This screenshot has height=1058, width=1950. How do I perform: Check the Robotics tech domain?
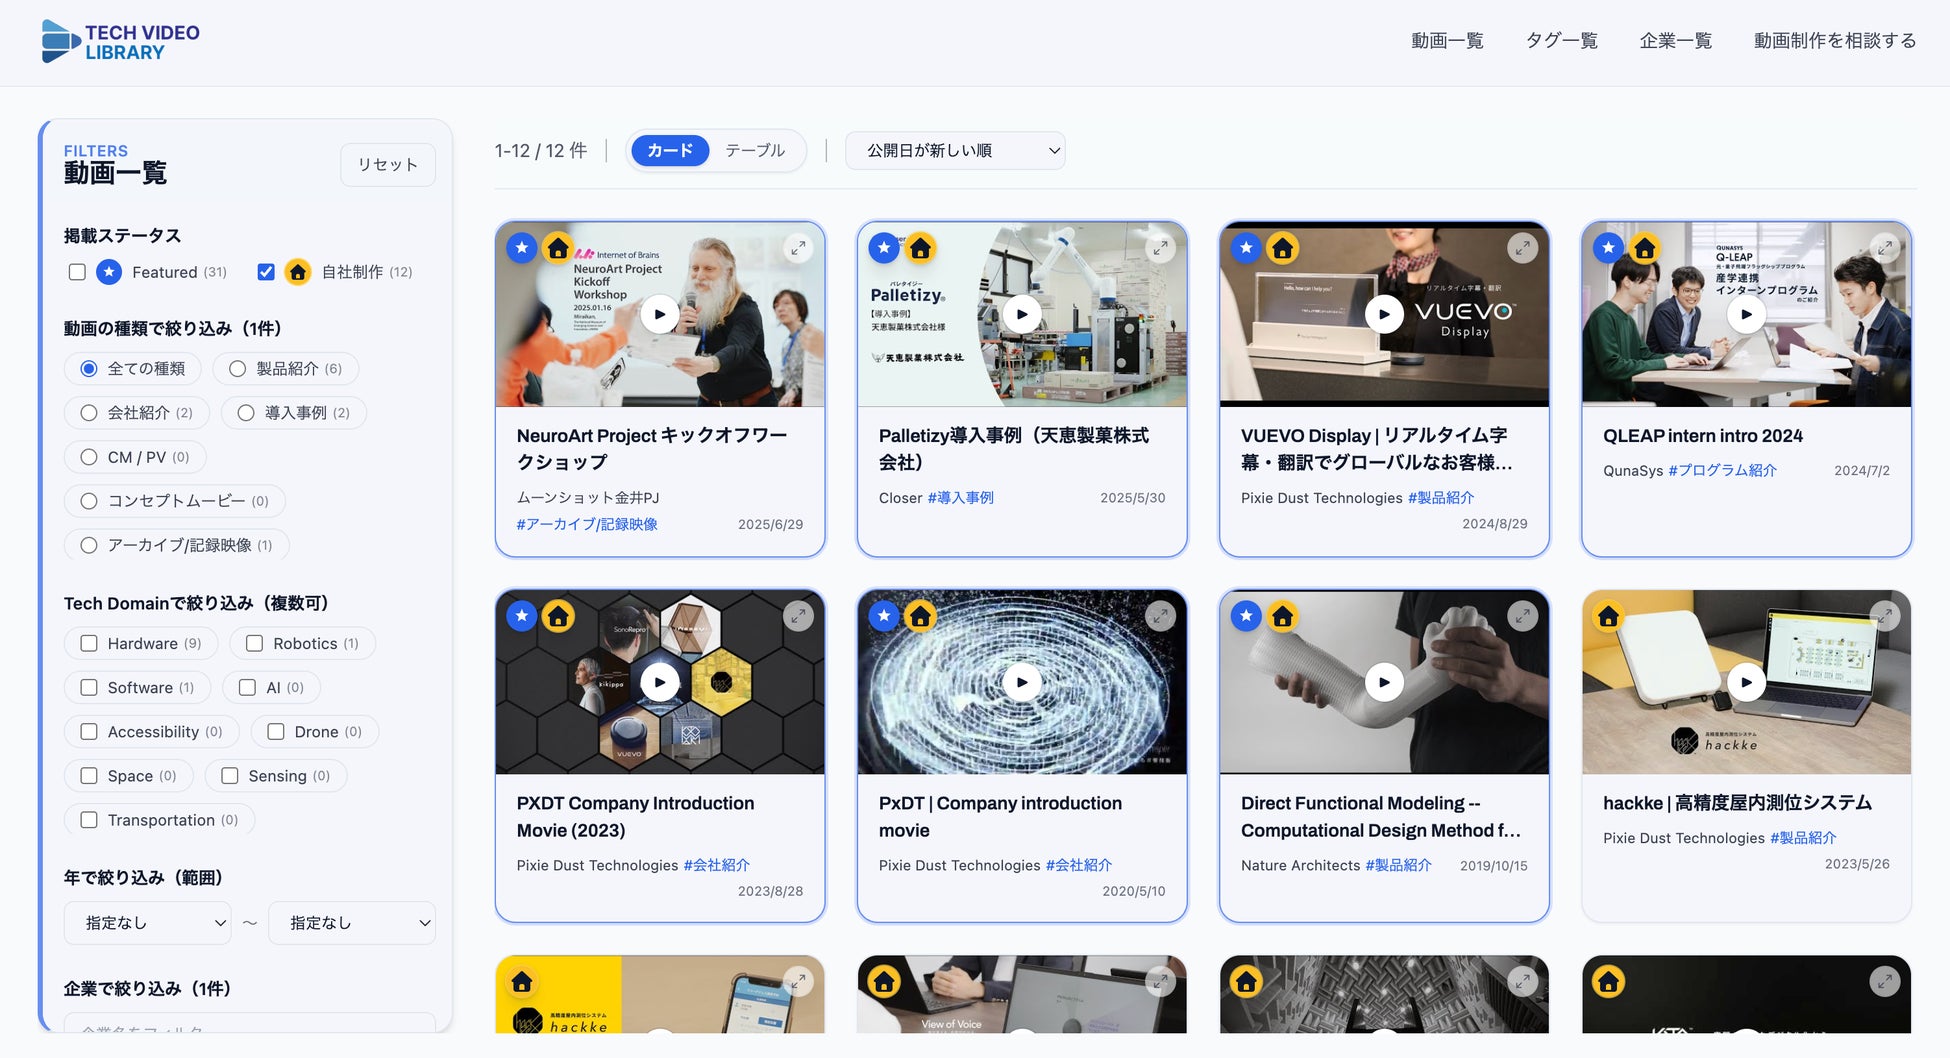255,644
